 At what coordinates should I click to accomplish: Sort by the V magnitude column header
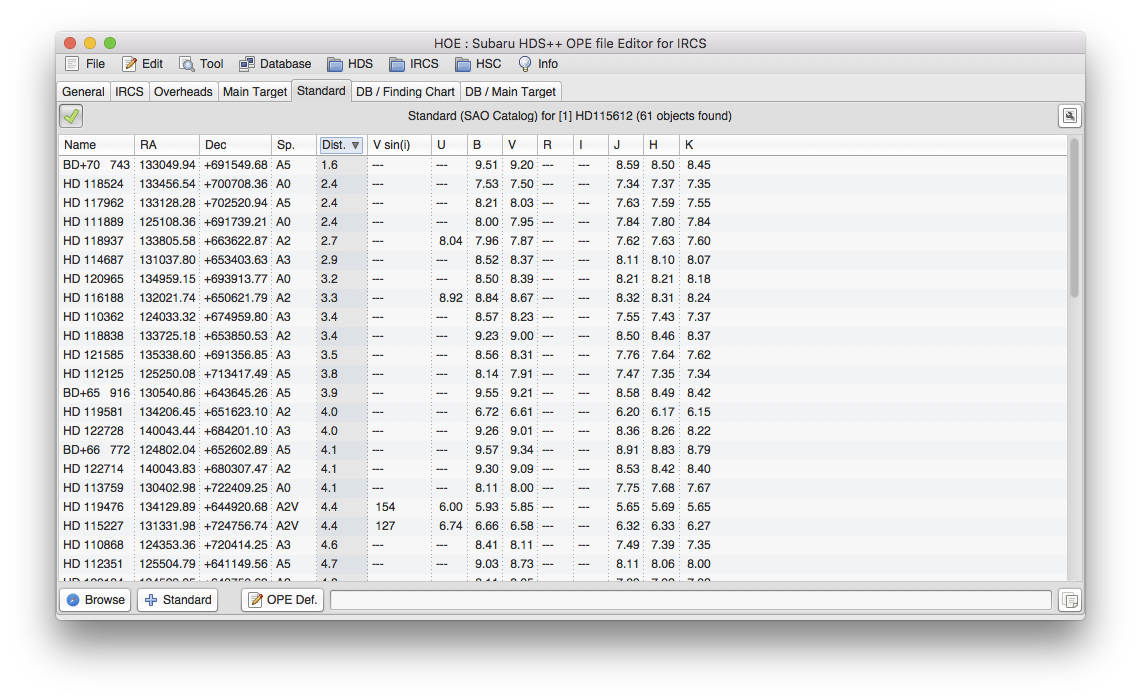[520, 145]
